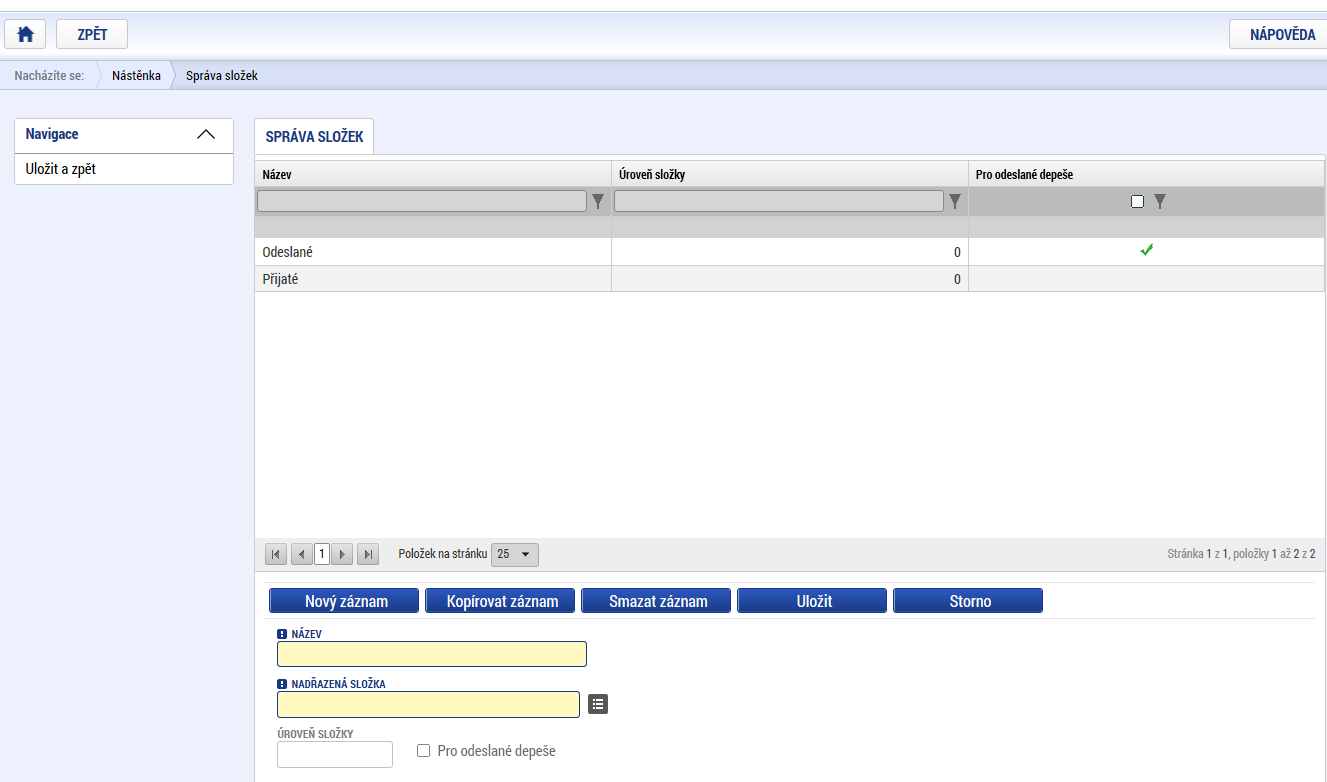1327x782 pixels.
Task: Focus the ÚROVEŇ SLOŽKY field
Action: coord(335,754)
